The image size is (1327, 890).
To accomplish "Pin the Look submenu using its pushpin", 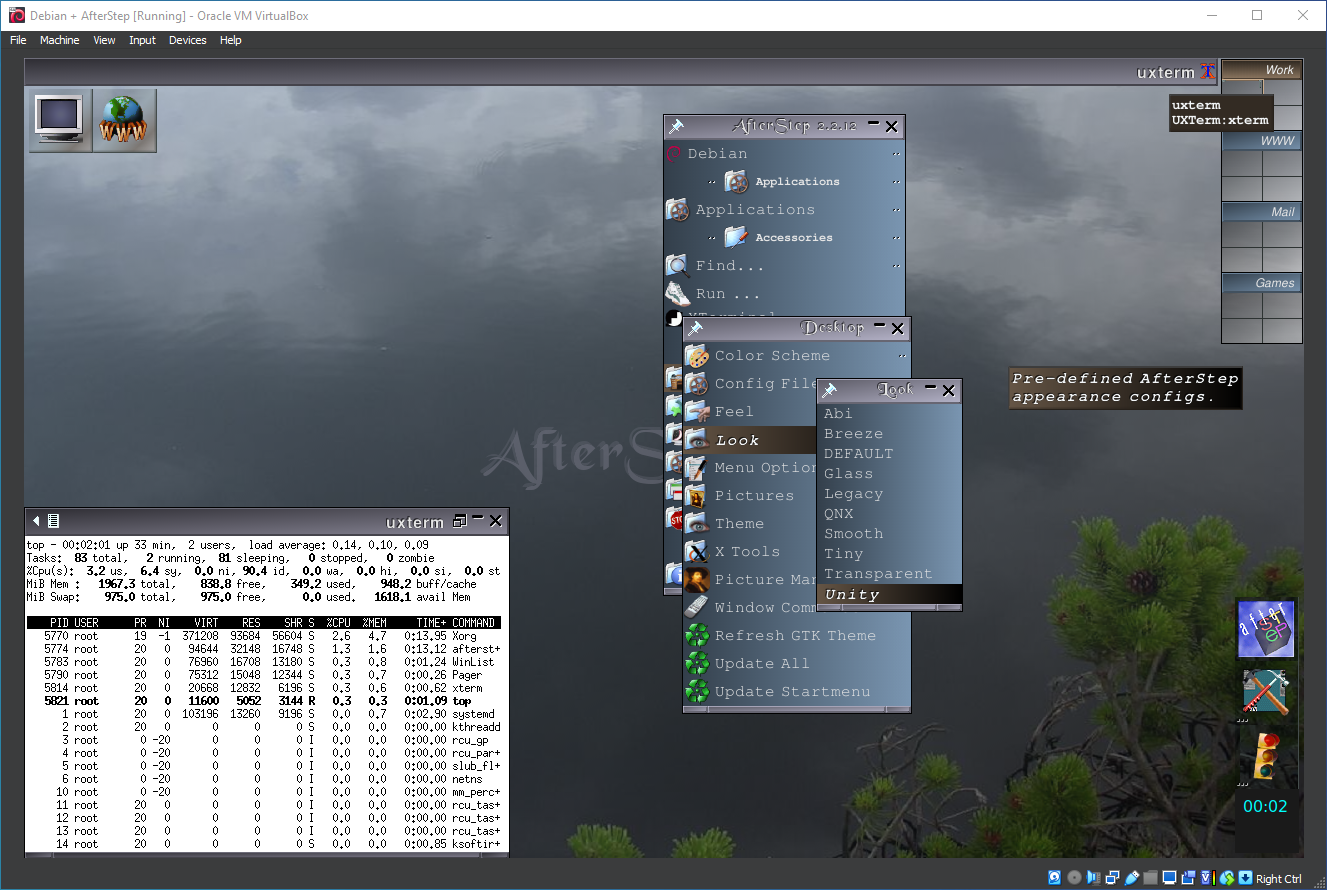I will pos(829,391).
